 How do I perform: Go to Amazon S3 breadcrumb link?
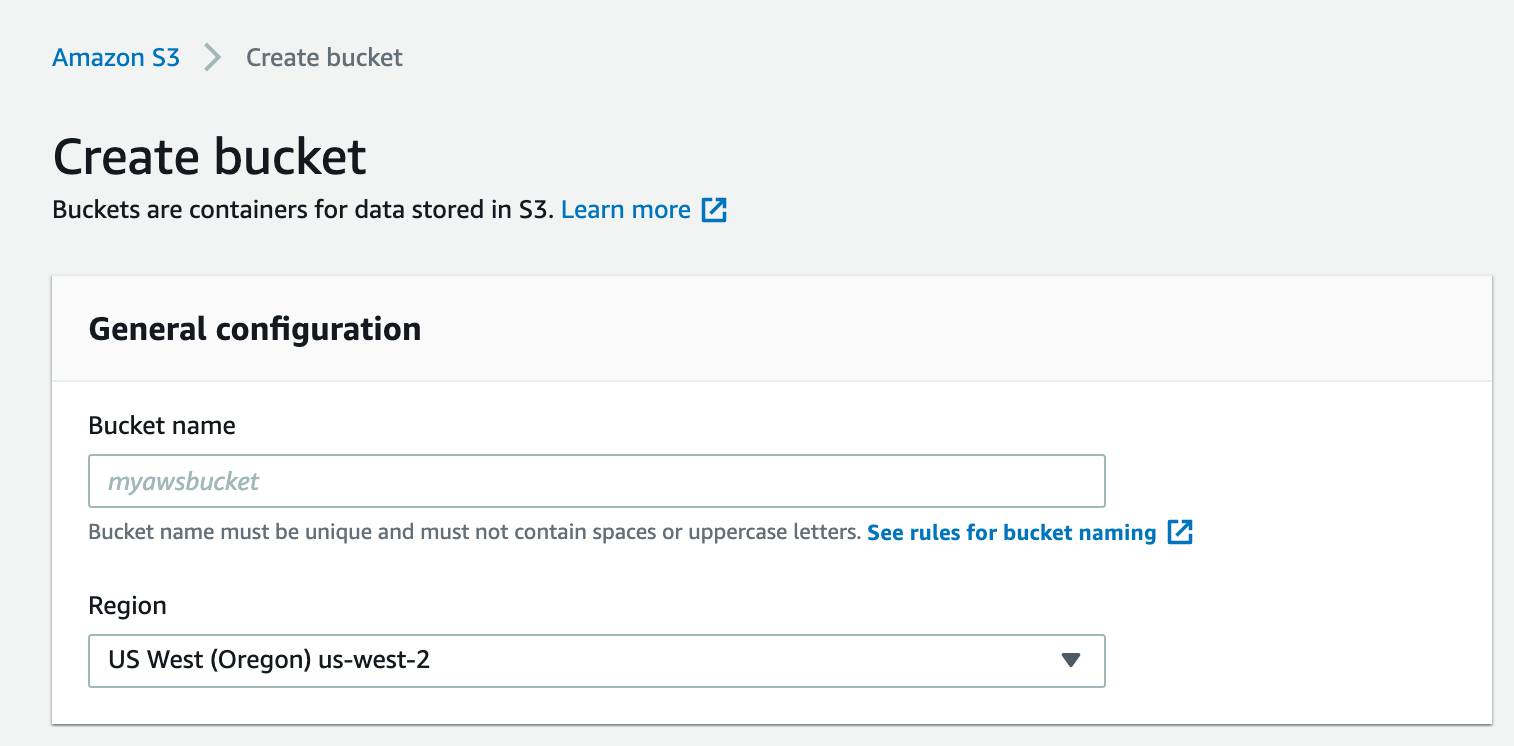[116, 58]
